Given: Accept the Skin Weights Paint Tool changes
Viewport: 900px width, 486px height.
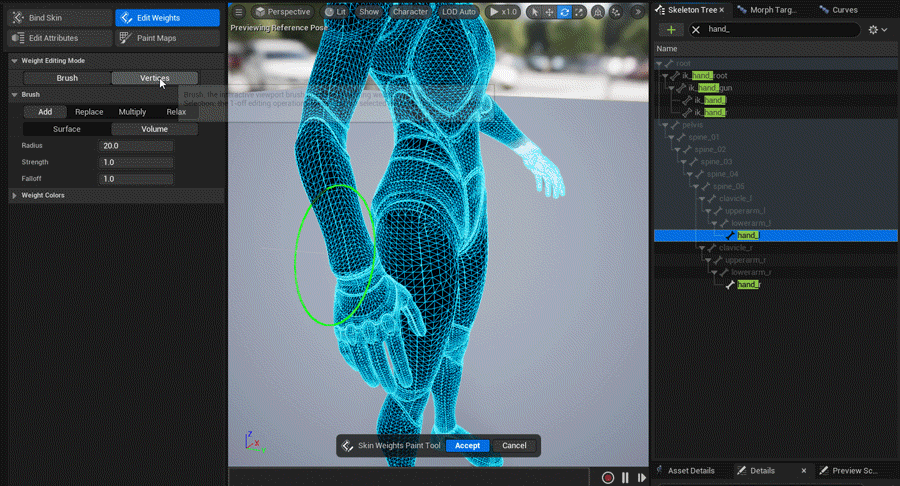Looking at the screenshot, I should pos(467,446).
